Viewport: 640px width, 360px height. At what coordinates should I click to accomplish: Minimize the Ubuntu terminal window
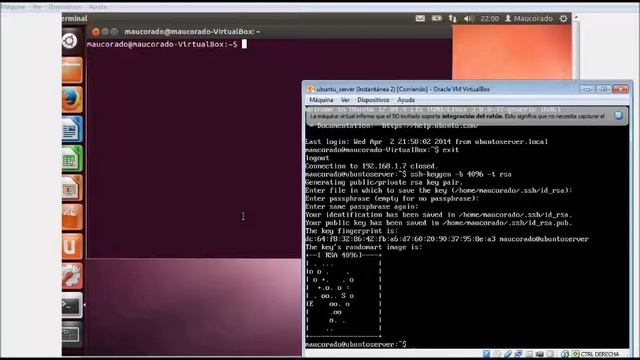click(x=105, y=31)
